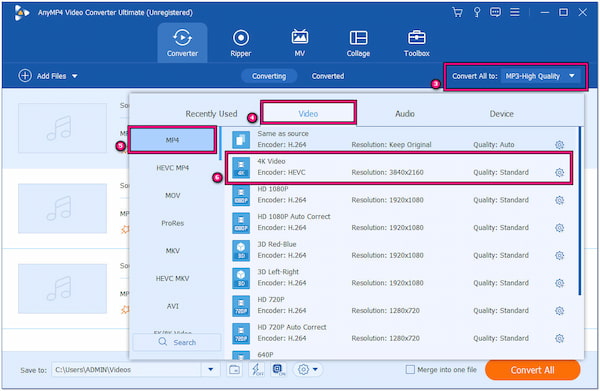Open the Ripper module
The image size is (600, 391).
click(x=241, y=43)
